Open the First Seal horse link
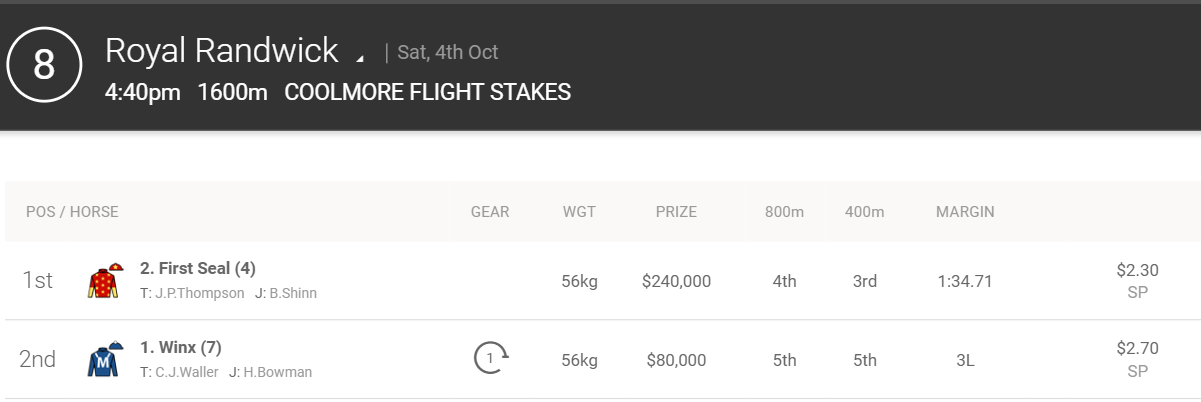Screen dimensions: 1201x402 click(198, 268)
